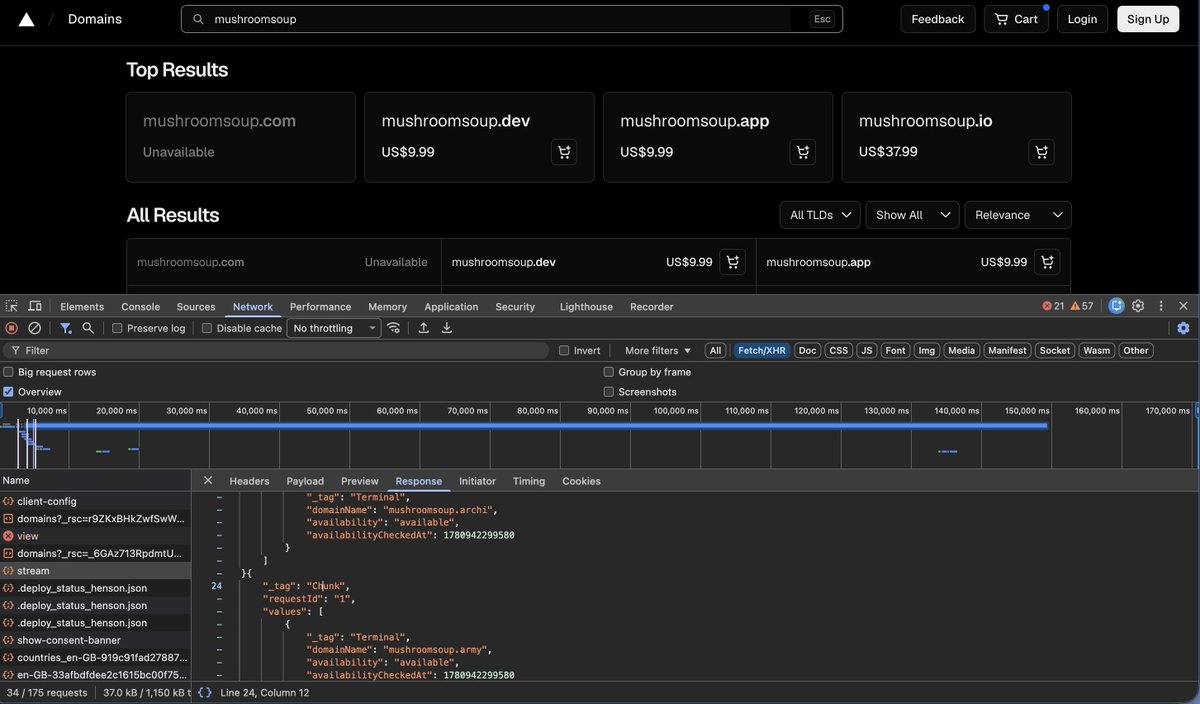
Task: Open the DevTools settings gear
Action: click(x=1138, y=306)
